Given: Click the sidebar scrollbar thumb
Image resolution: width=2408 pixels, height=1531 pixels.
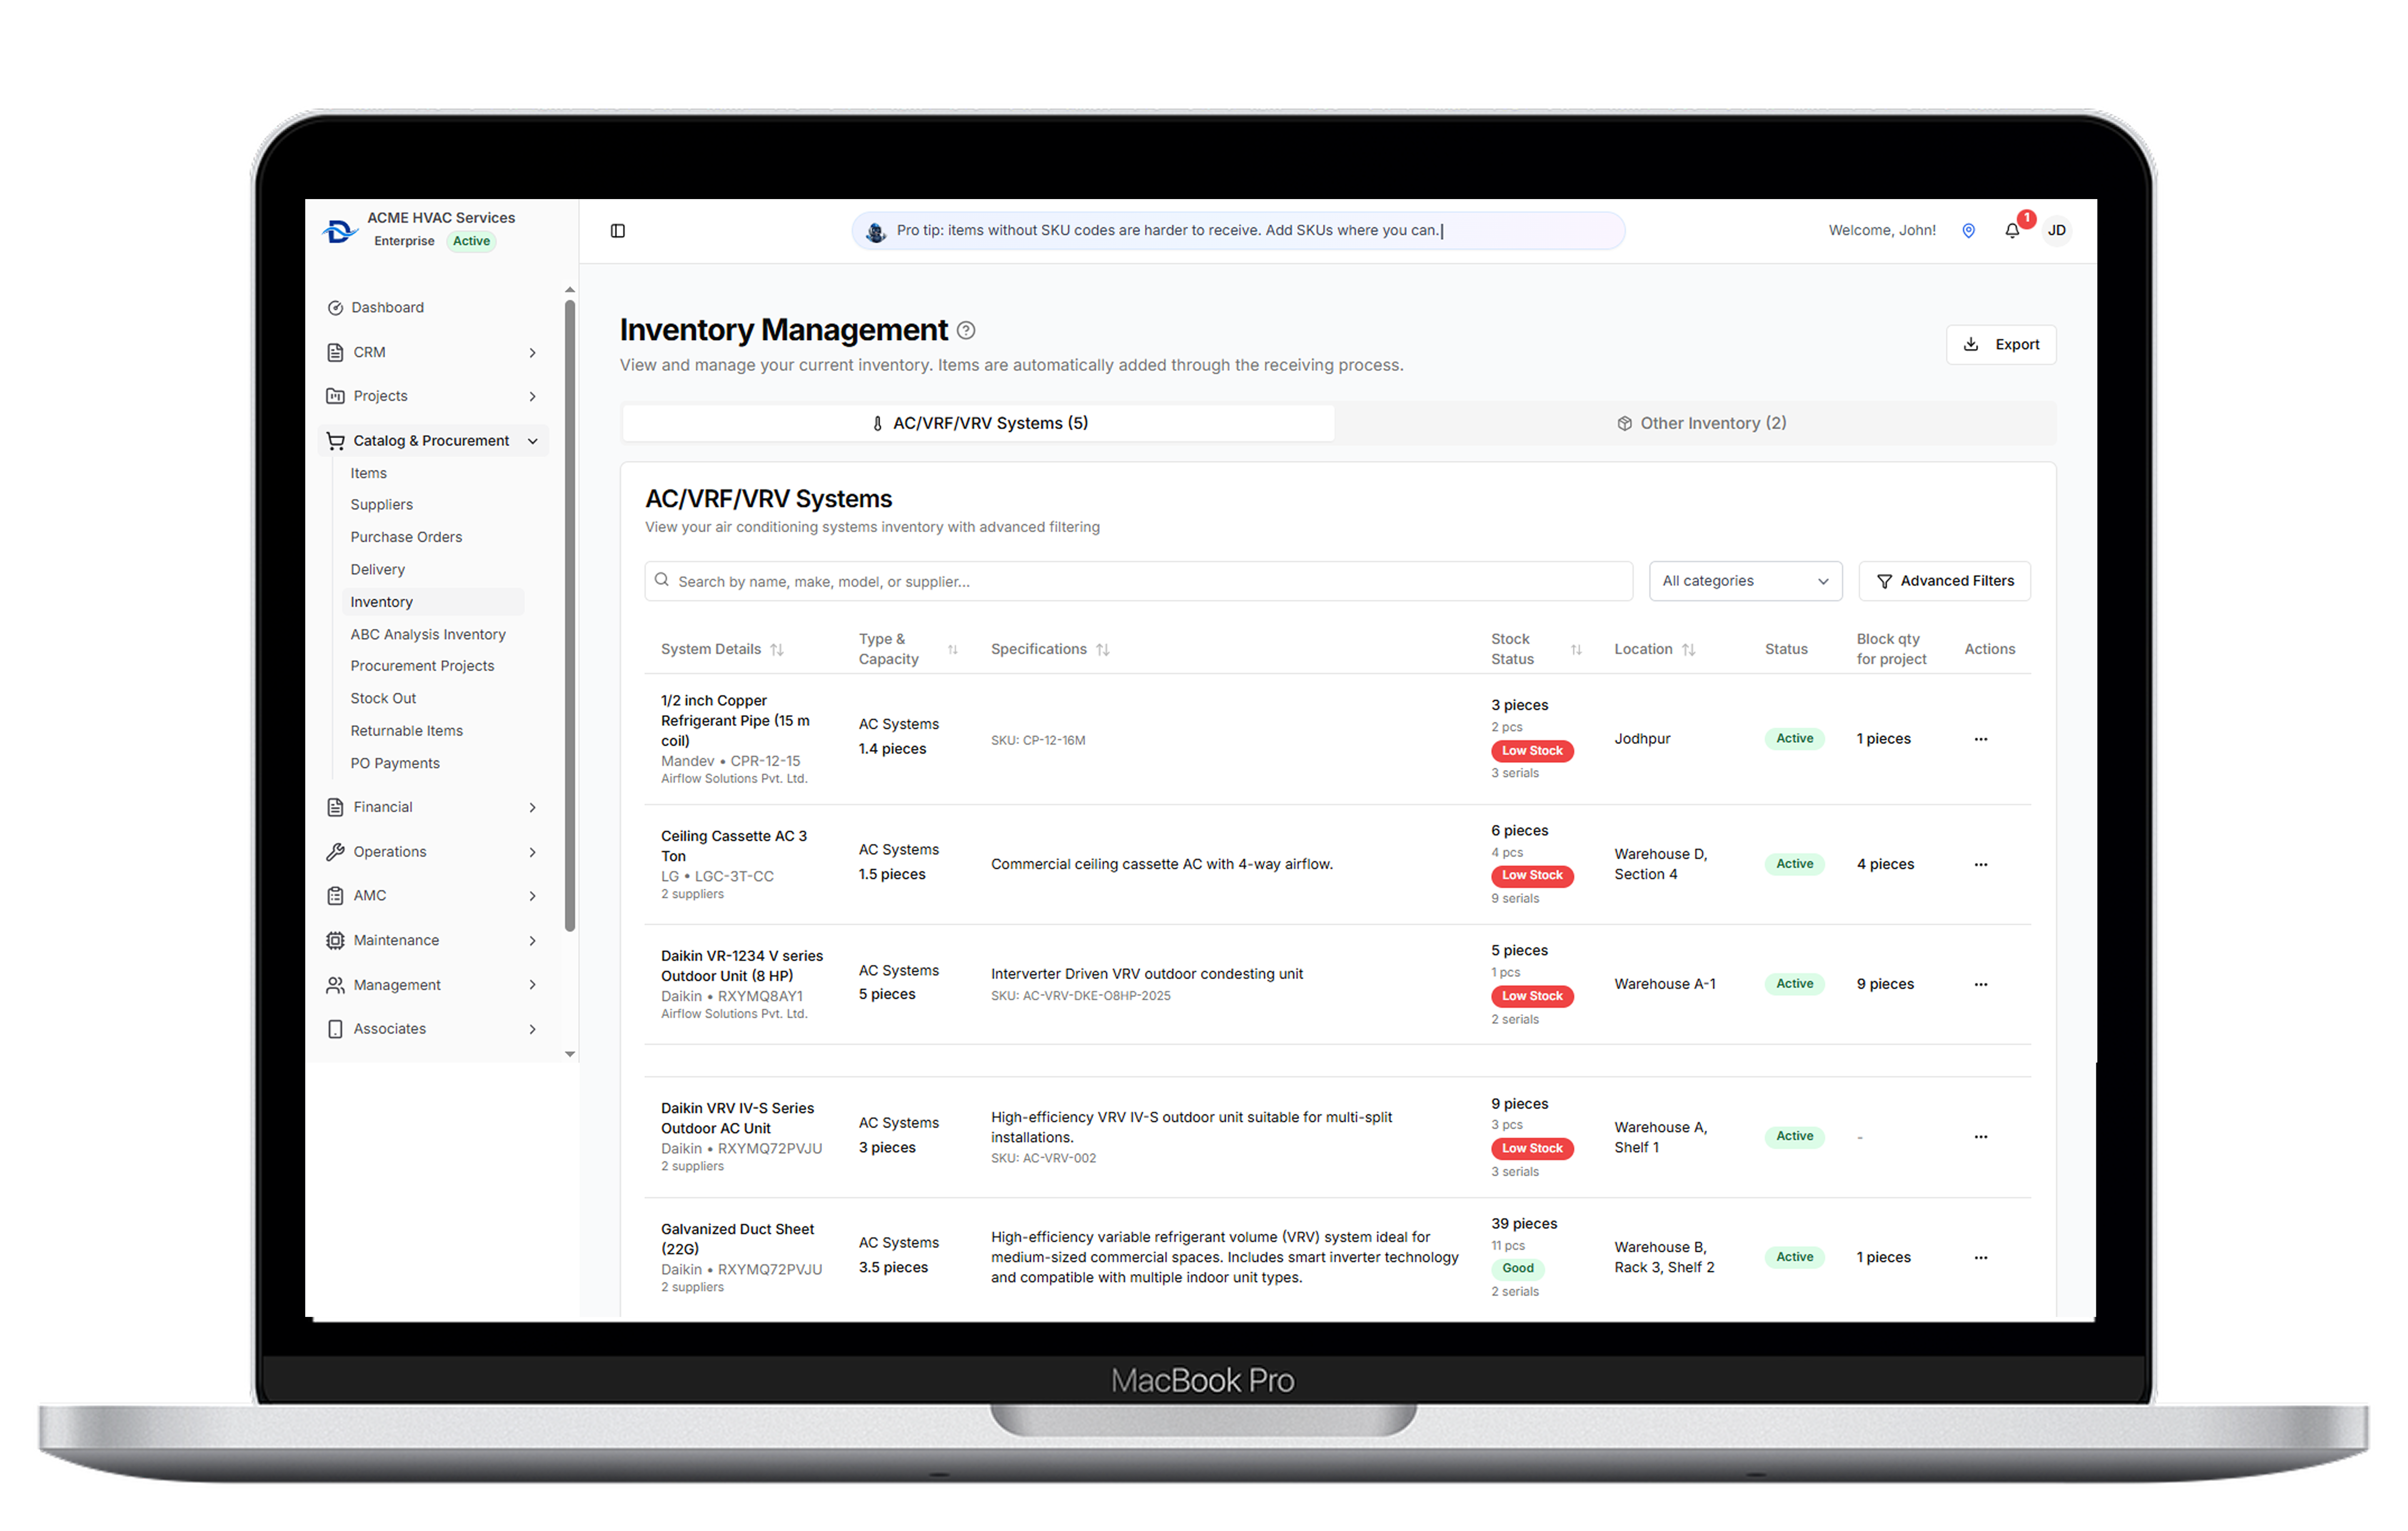Looking at the screenshot, I should [x=570, y=615].
